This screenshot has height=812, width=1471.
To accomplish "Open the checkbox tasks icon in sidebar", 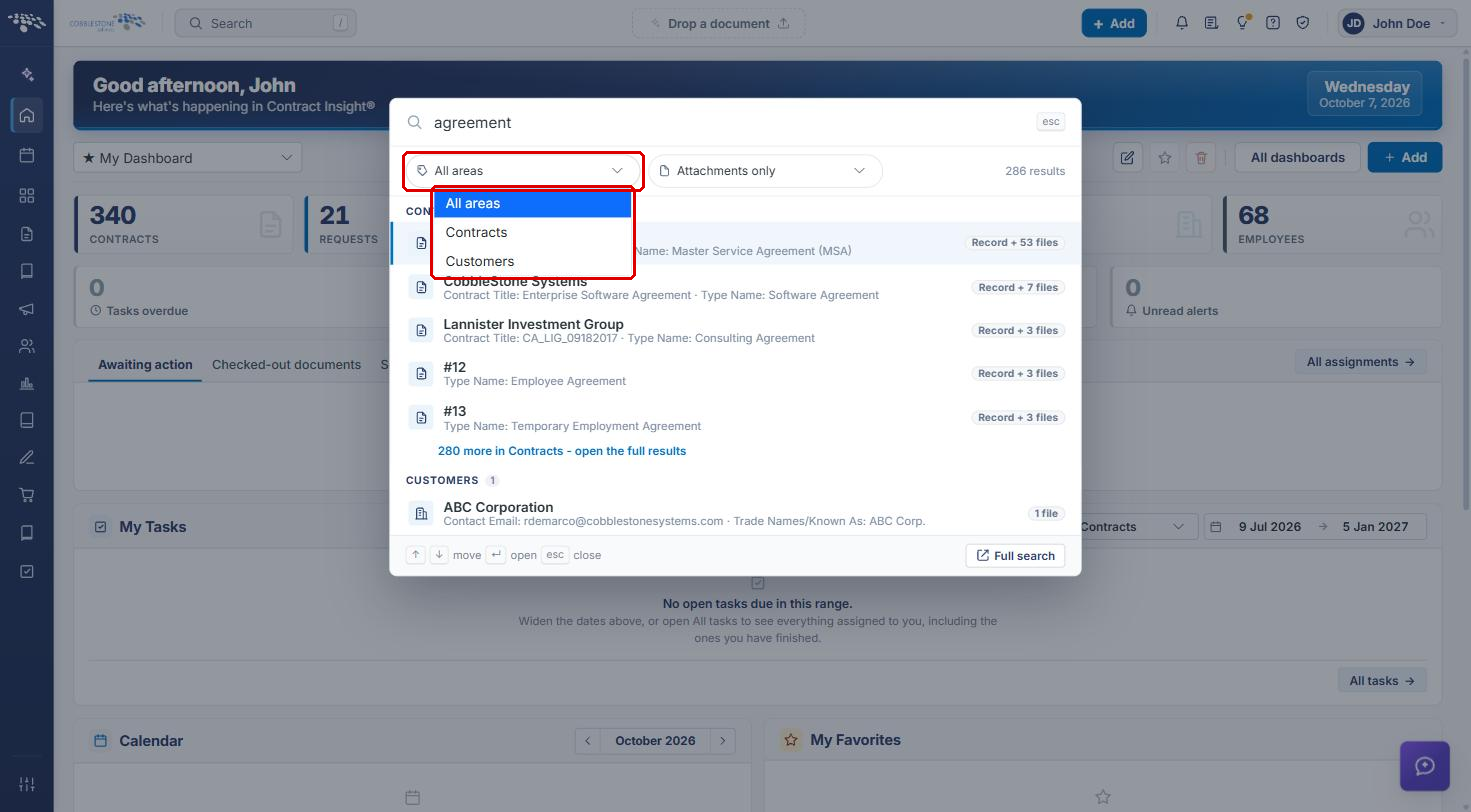I will (x=27, y=571).
